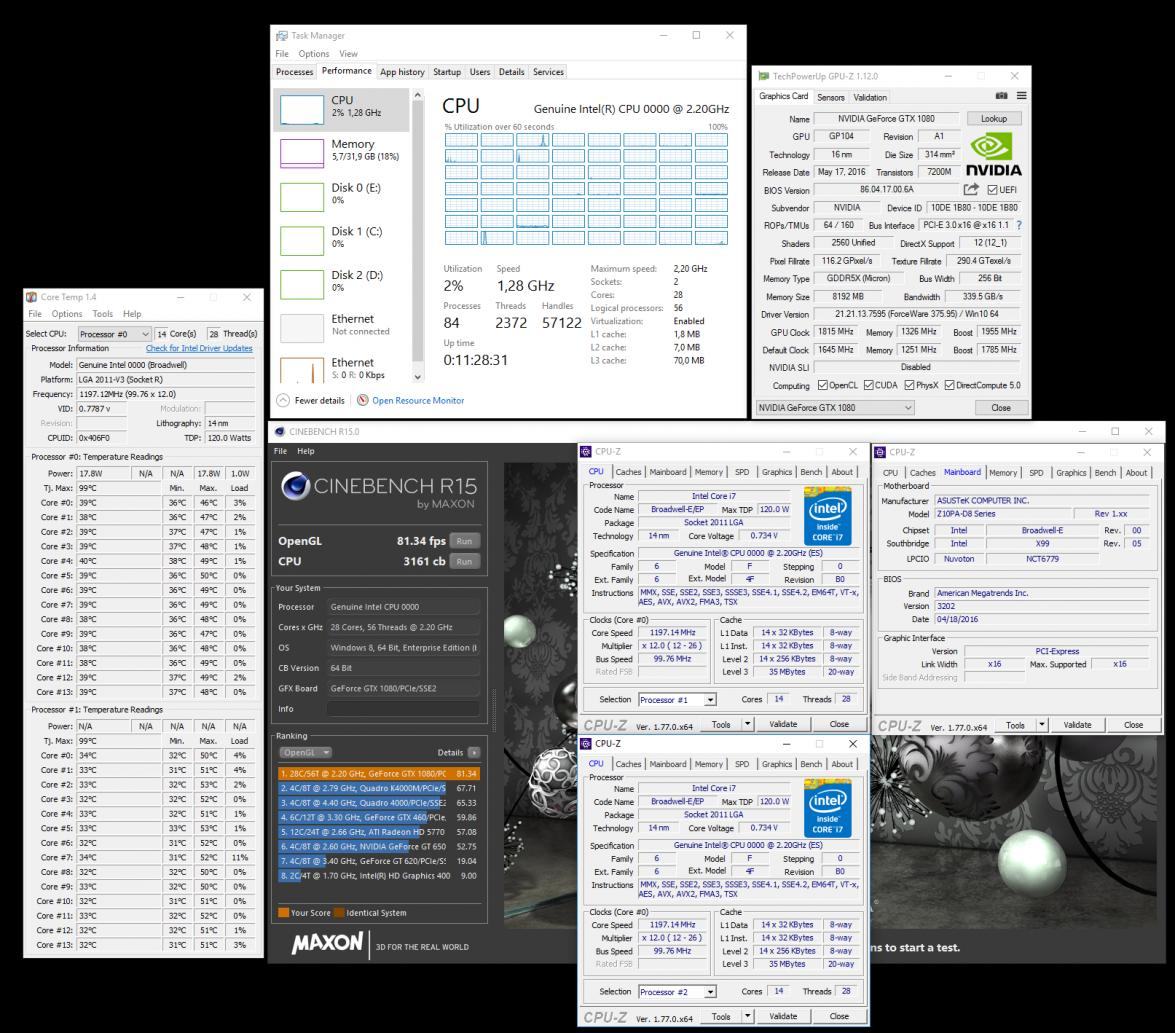Run the CPU benchmark in Cinebench
Screen dimensions: 1175x1033
click(x=465, y=561)
